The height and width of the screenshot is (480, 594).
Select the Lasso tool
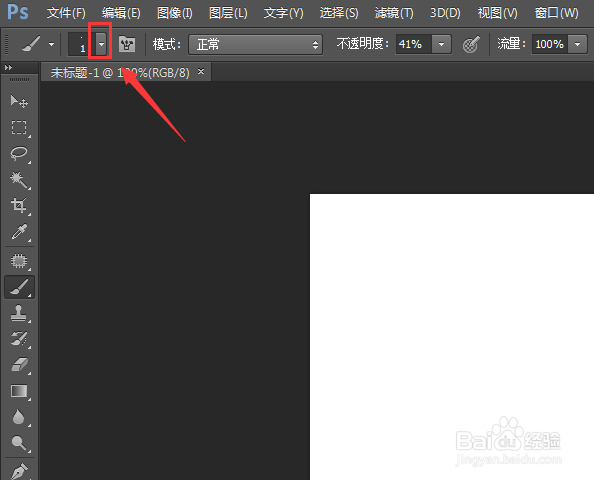[19, 153]
